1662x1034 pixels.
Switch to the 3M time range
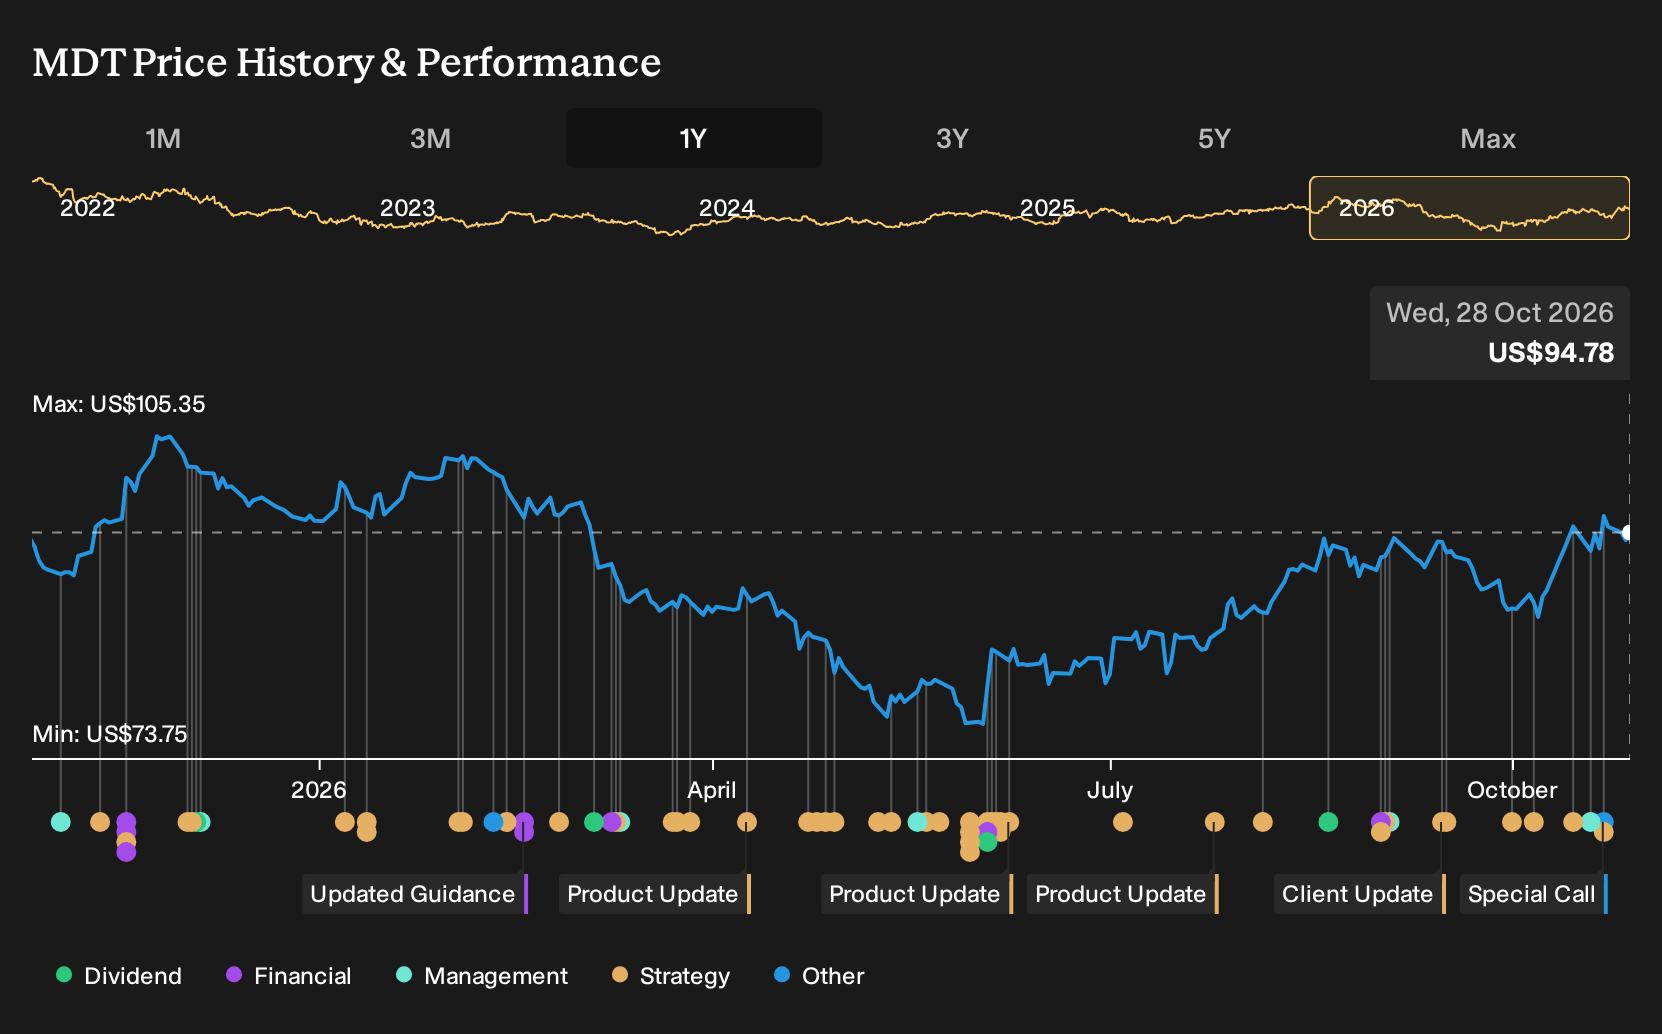click(430, 138)
